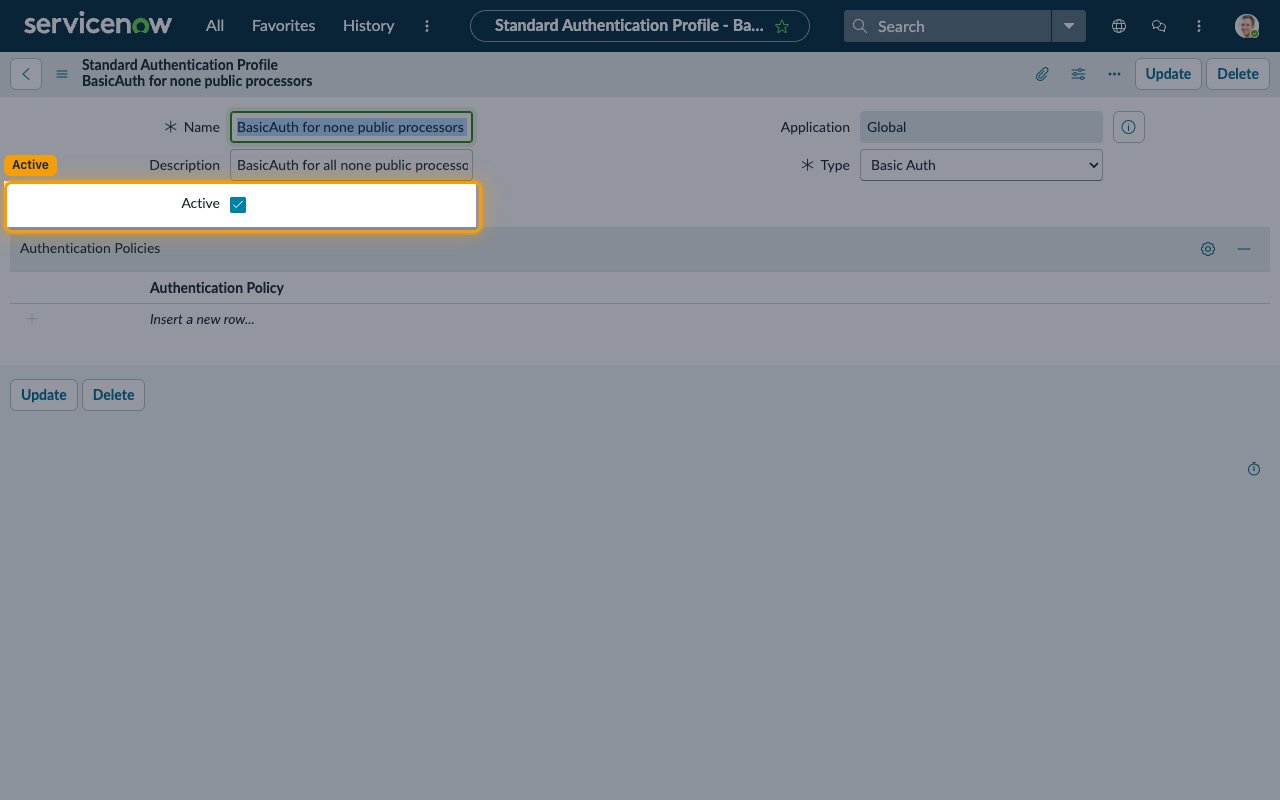Open the header vertical ellipsis menu
The width and height of the screenshot is (1280, 800).
coord(1199,26)
